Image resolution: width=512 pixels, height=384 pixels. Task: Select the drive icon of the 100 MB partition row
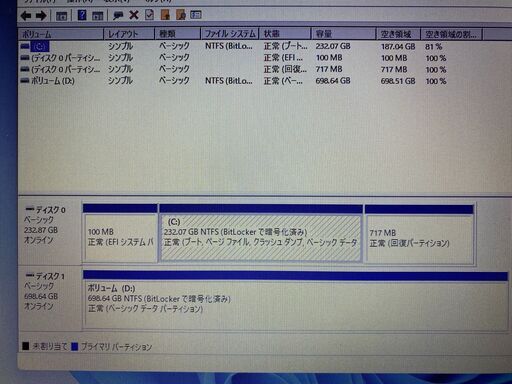(x=25, y=58)
